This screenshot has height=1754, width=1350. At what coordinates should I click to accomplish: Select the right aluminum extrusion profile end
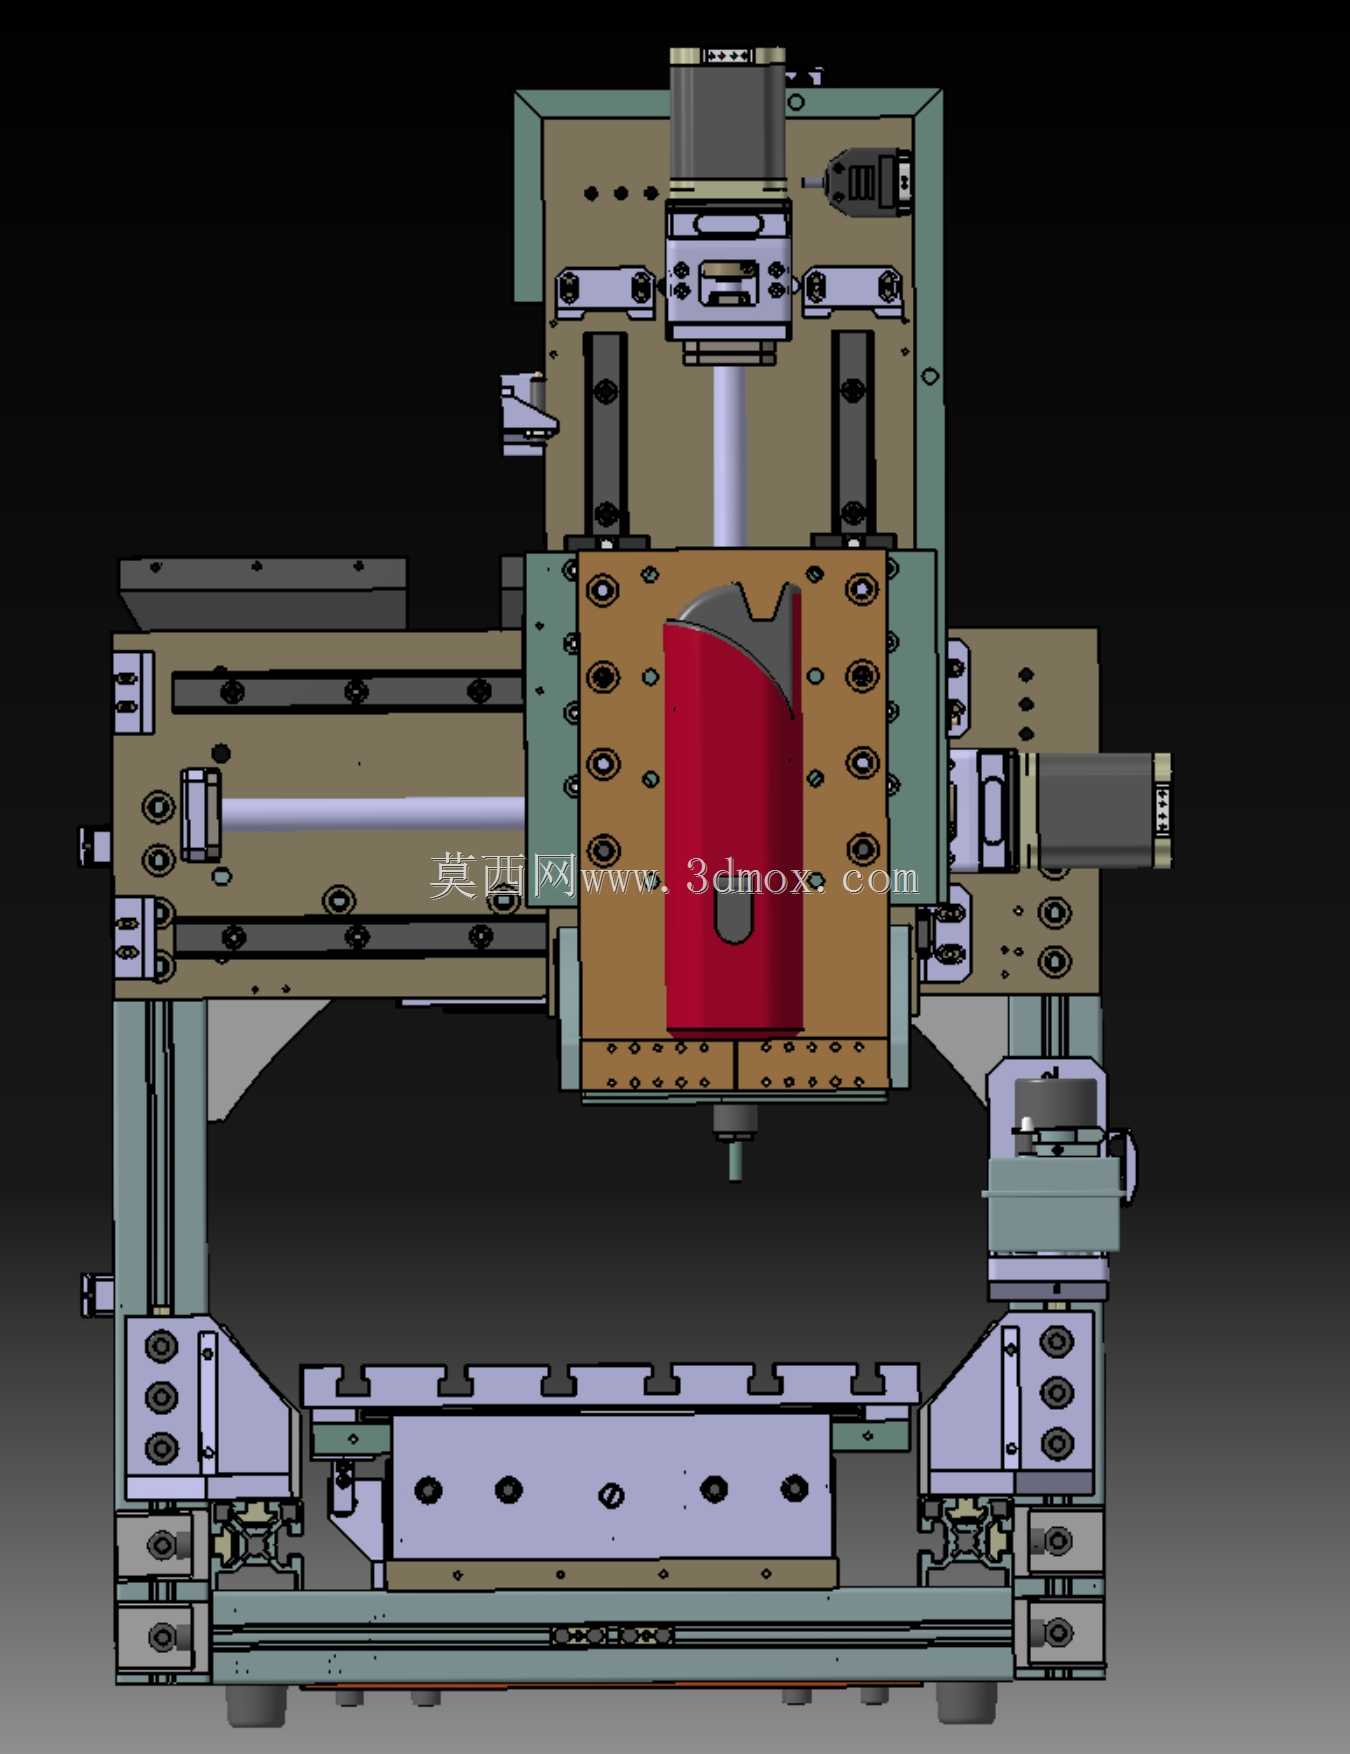click(x=967, y=1540)
